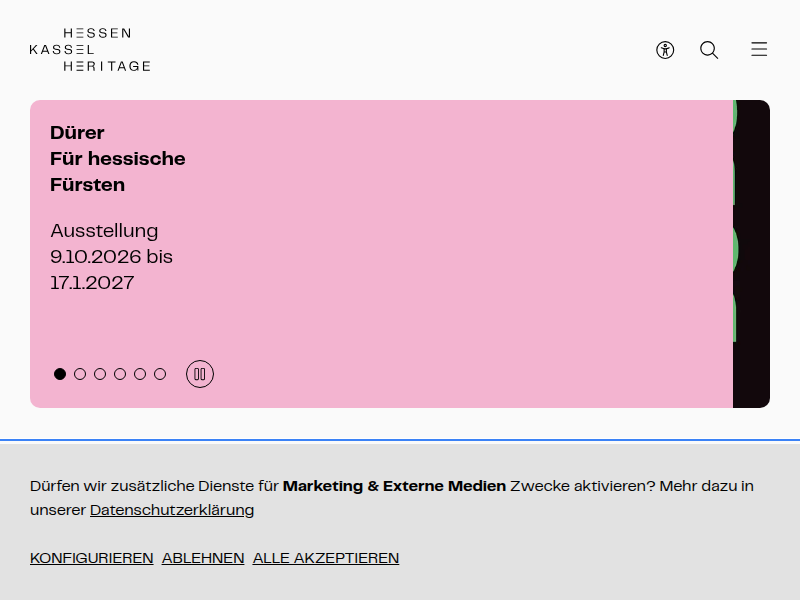Click ALLE AKZEPTIEREN to accept cookies
This screenshot has height=600, width=800.
click(326, 558)
